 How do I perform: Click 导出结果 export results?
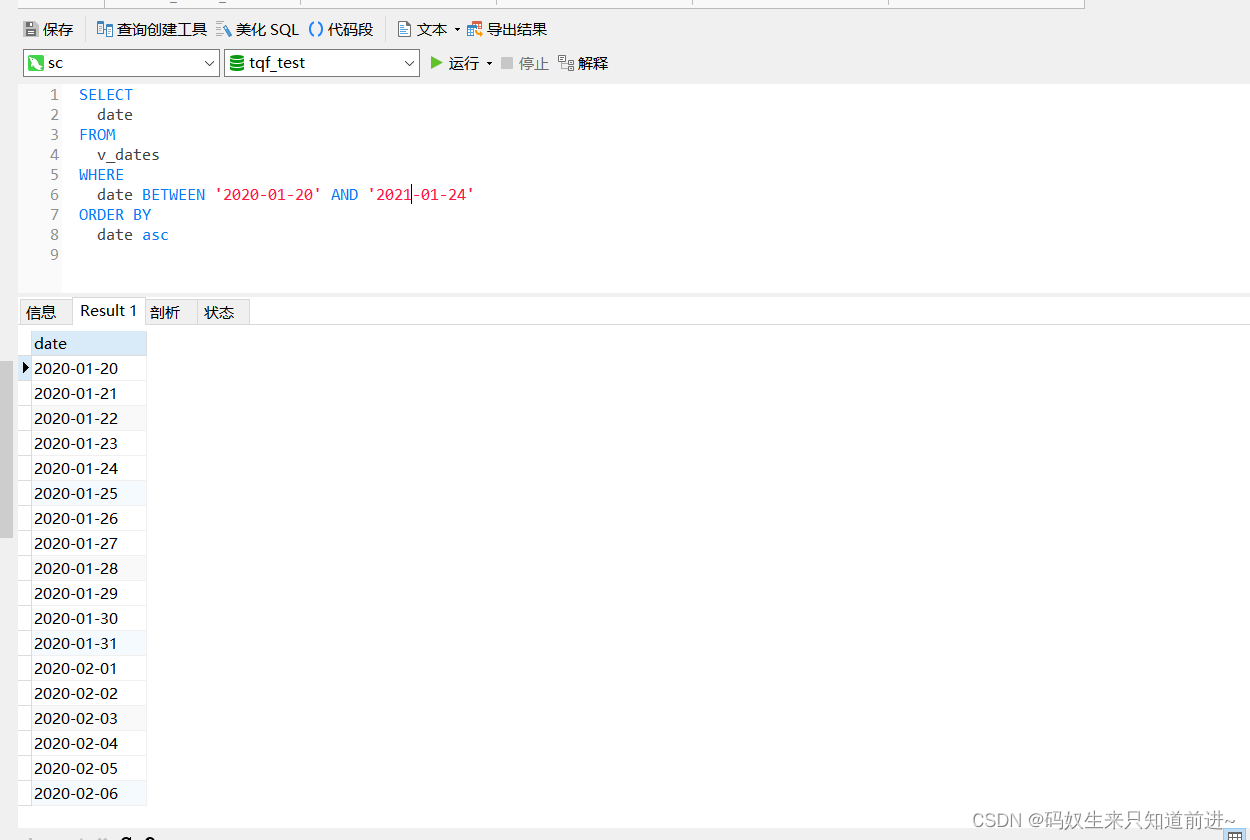[507, 29]
